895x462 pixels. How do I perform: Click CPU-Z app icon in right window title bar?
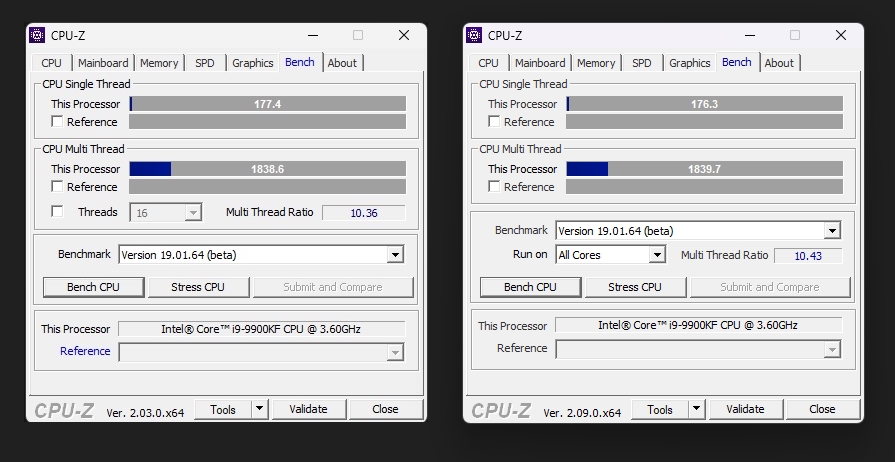click(474, 35)
